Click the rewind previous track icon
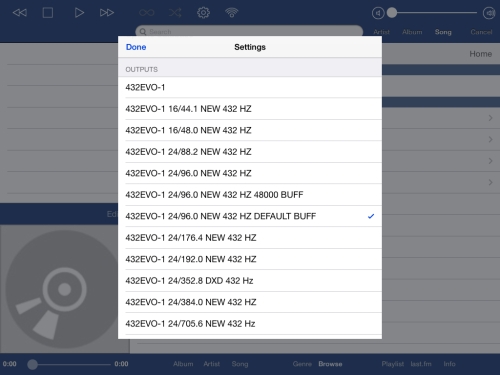Image resolution: width=500 pixels, height=375 pixels. [x=20, y=13]
